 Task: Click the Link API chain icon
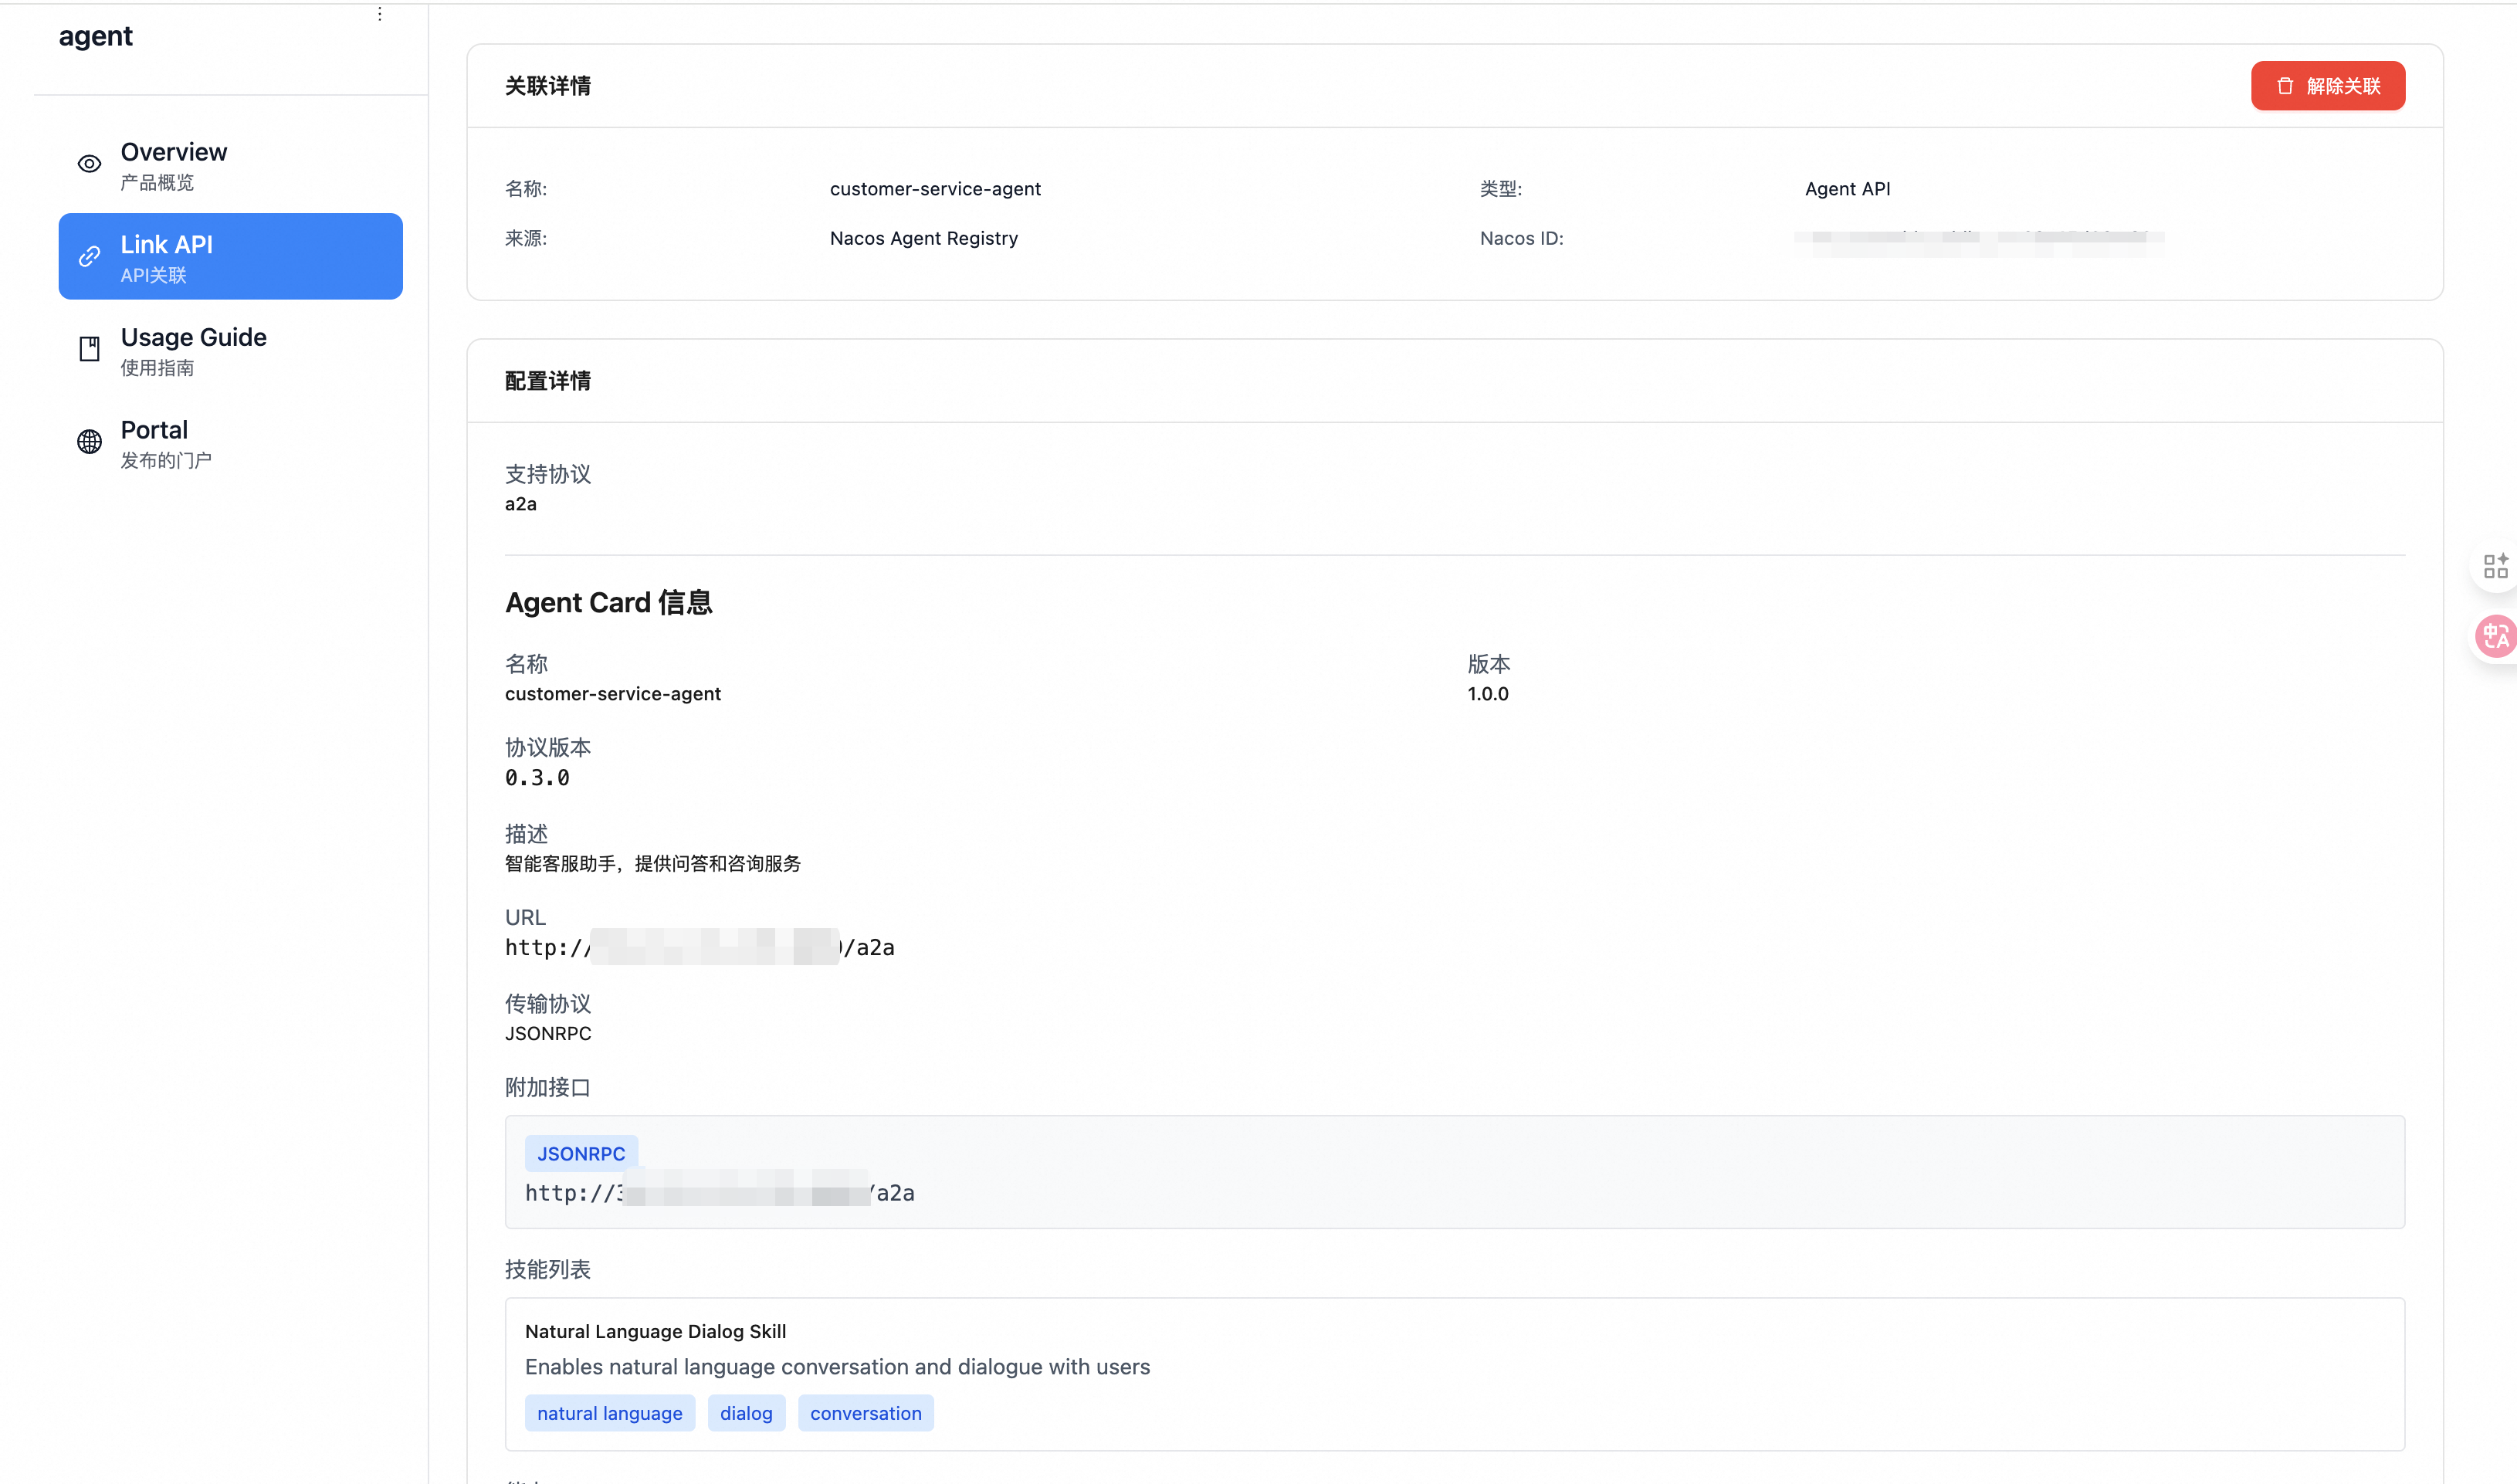pyautogui.click(x=89, y=256)
